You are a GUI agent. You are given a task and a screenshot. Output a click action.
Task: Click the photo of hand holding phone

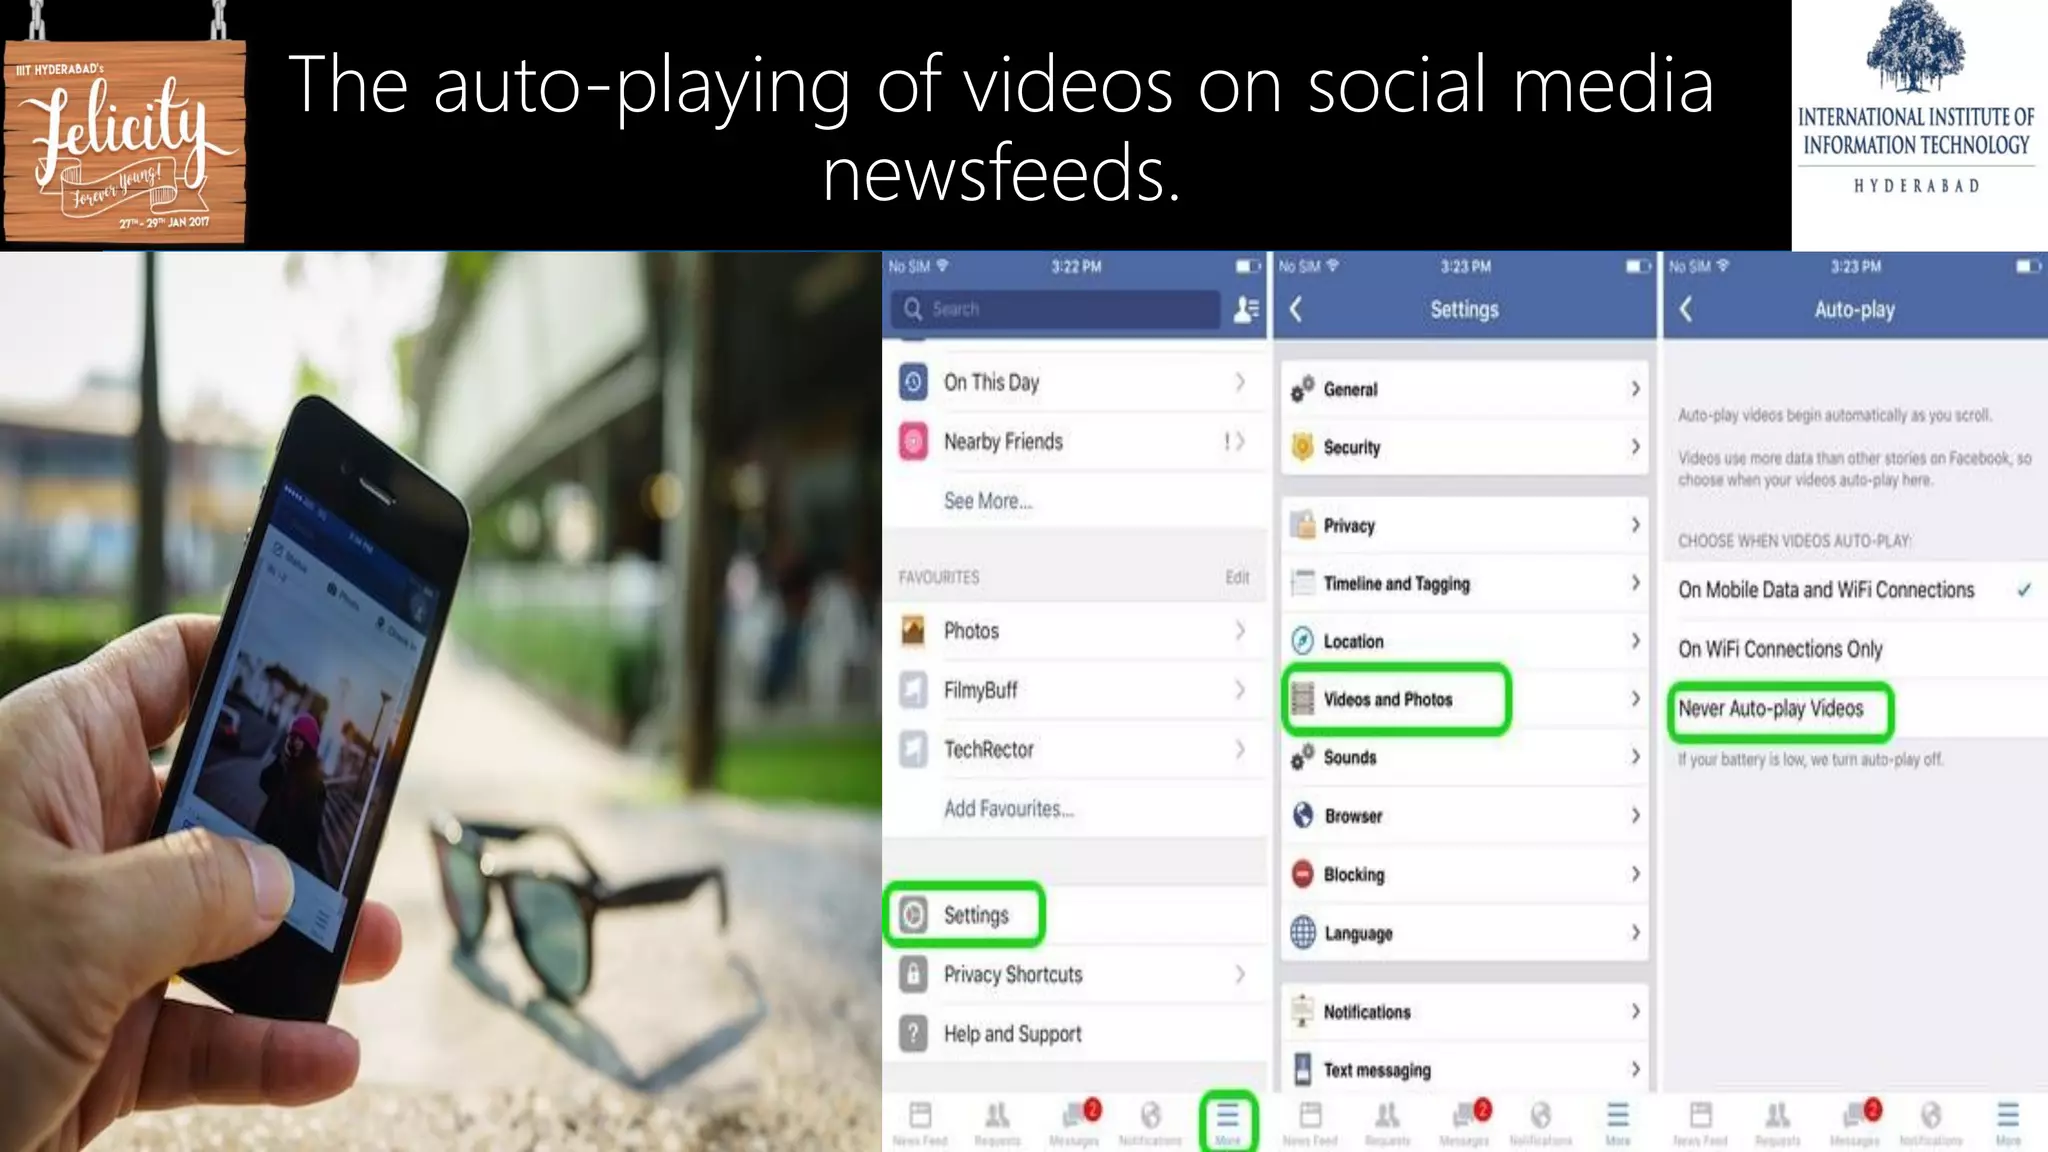[x=440, y=701]
